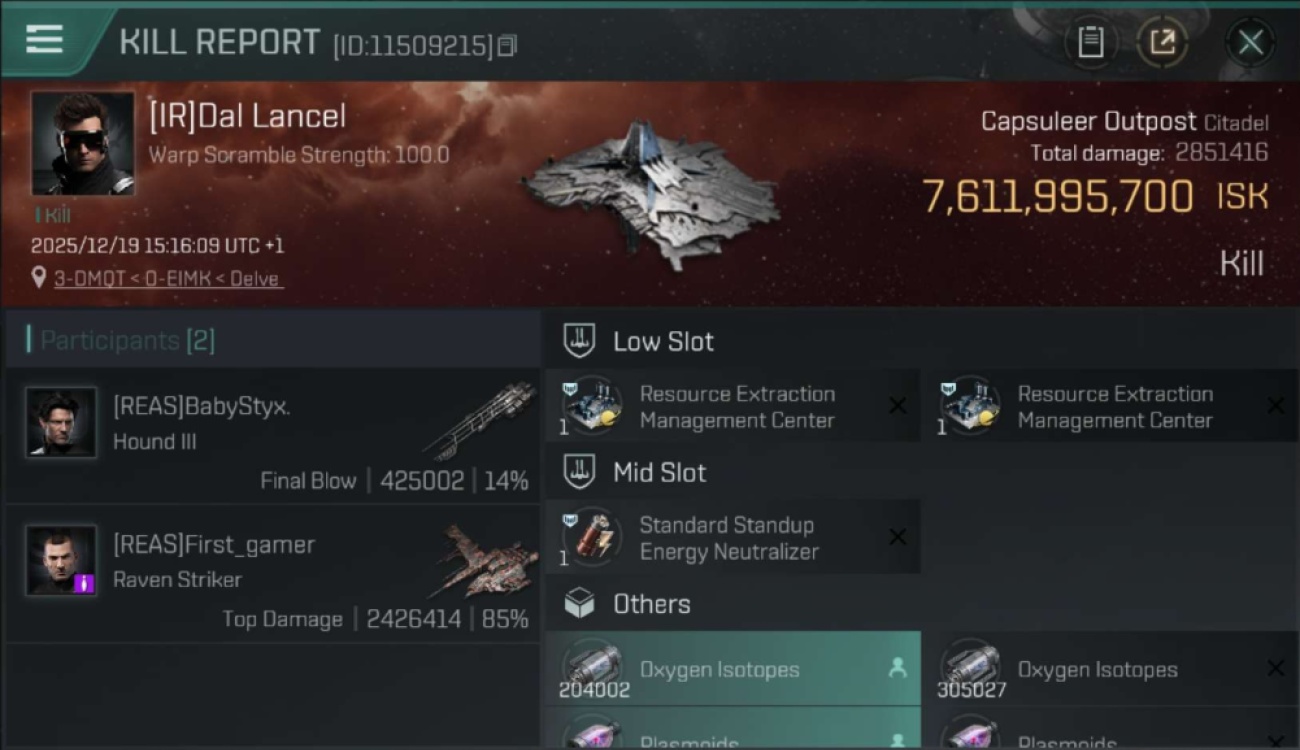Open BabyStyx's pilot portrait
This screenshot has width=1300, height=750.
(x=62, y=423)
